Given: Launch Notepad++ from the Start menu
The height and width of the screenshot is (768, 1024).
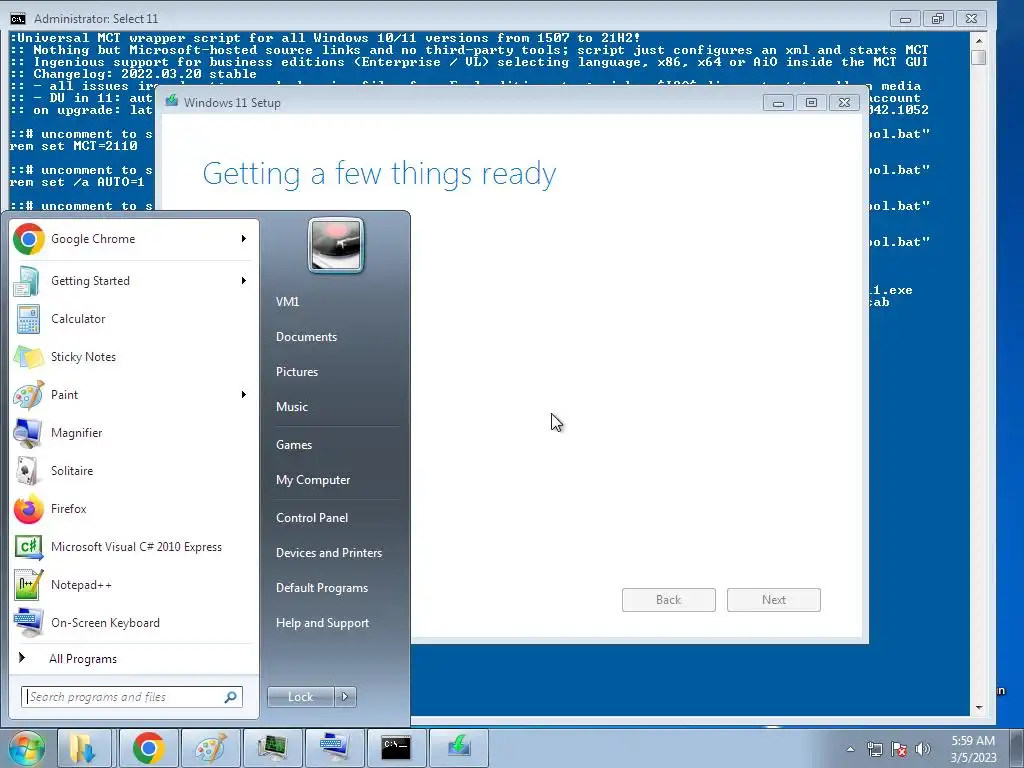Looking at the screenshot, I should 133,584.
